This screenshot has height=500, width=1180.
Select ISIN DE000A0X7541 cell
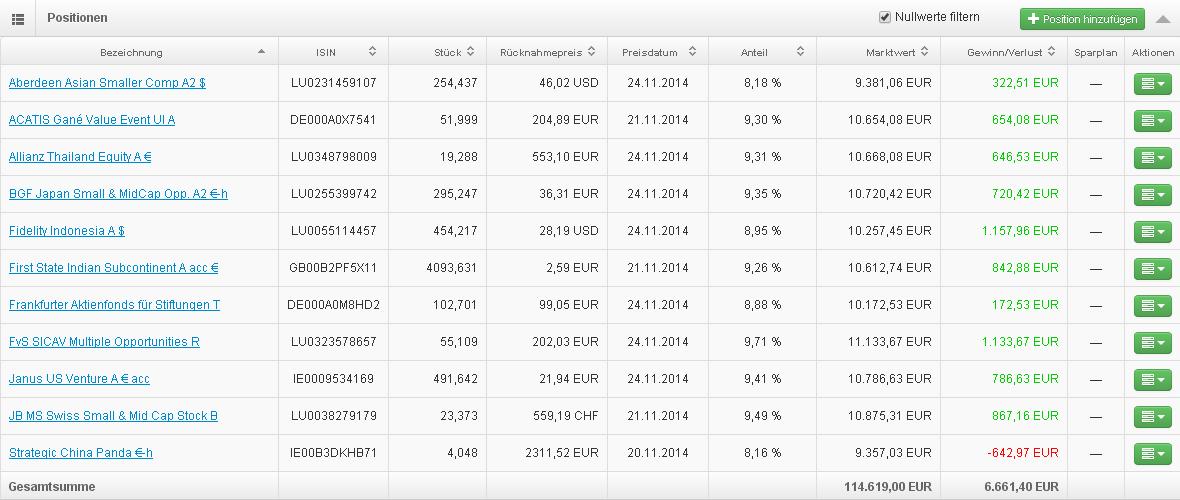tap(333, 120)
